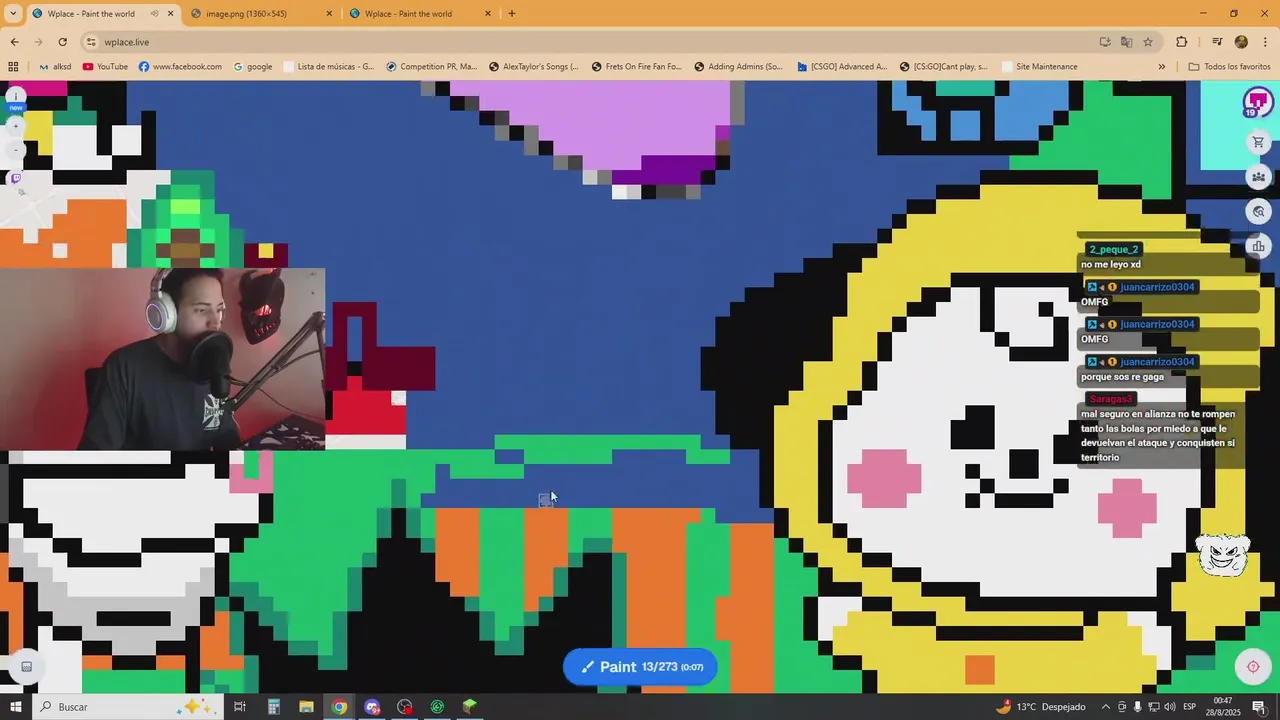Bookmark this page with the star
This screenshot has height=720, width=1280.
coord(1148,42)
